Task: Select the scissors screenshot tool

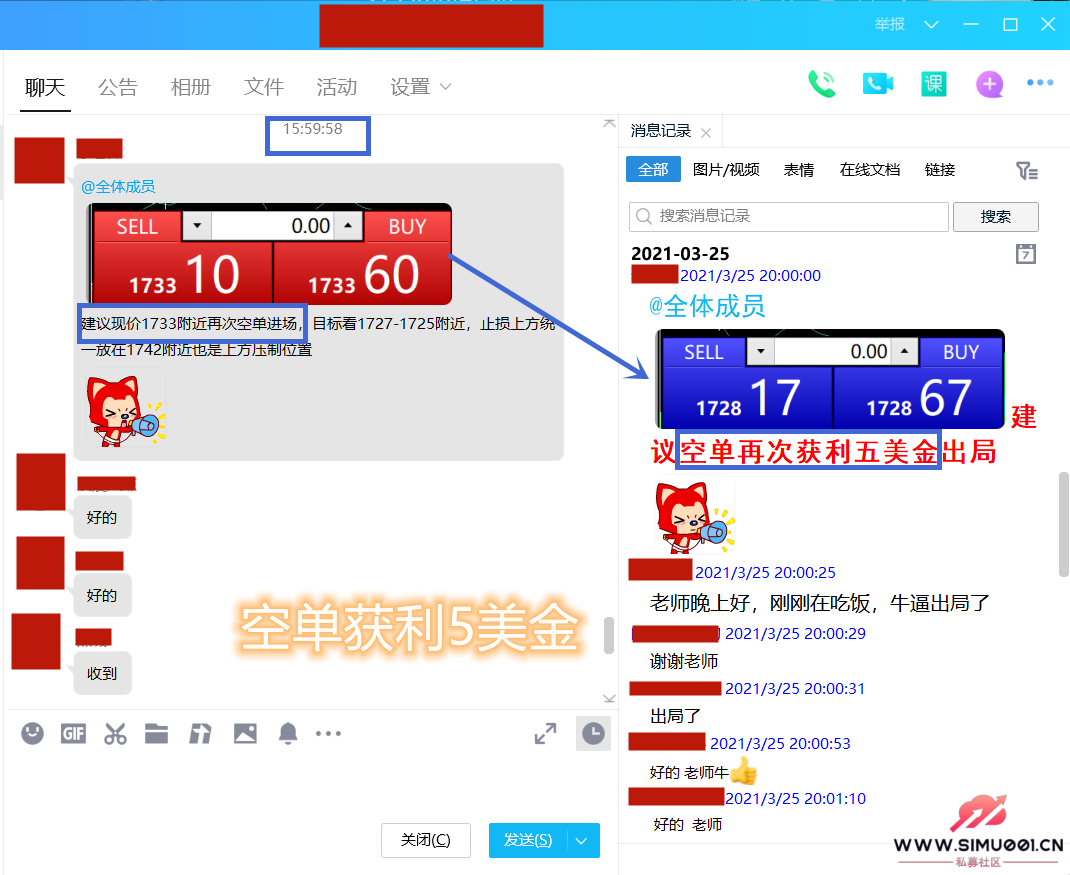Action: tap(115, 734)
